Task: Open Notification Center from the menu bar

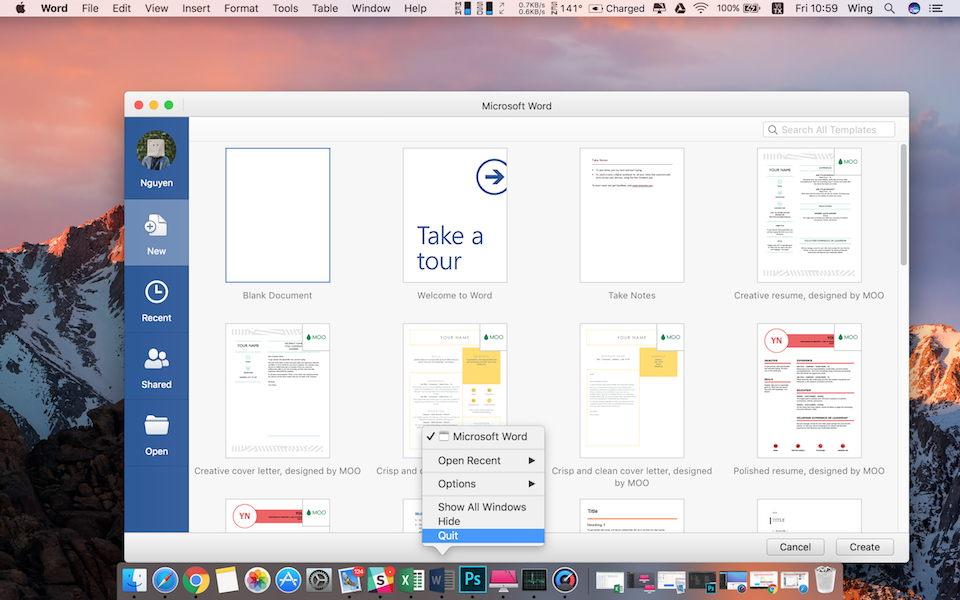Action: [x=936, y=9]
